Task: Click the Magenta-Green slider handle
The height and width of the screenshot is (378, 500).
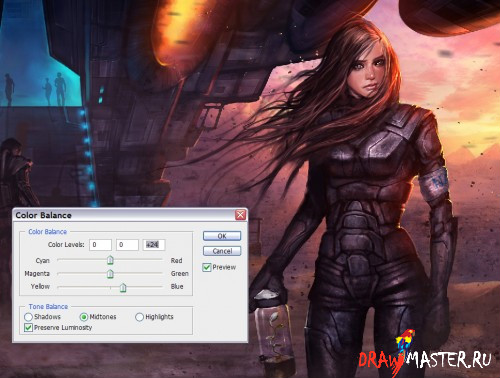Action: click(110, 274)
